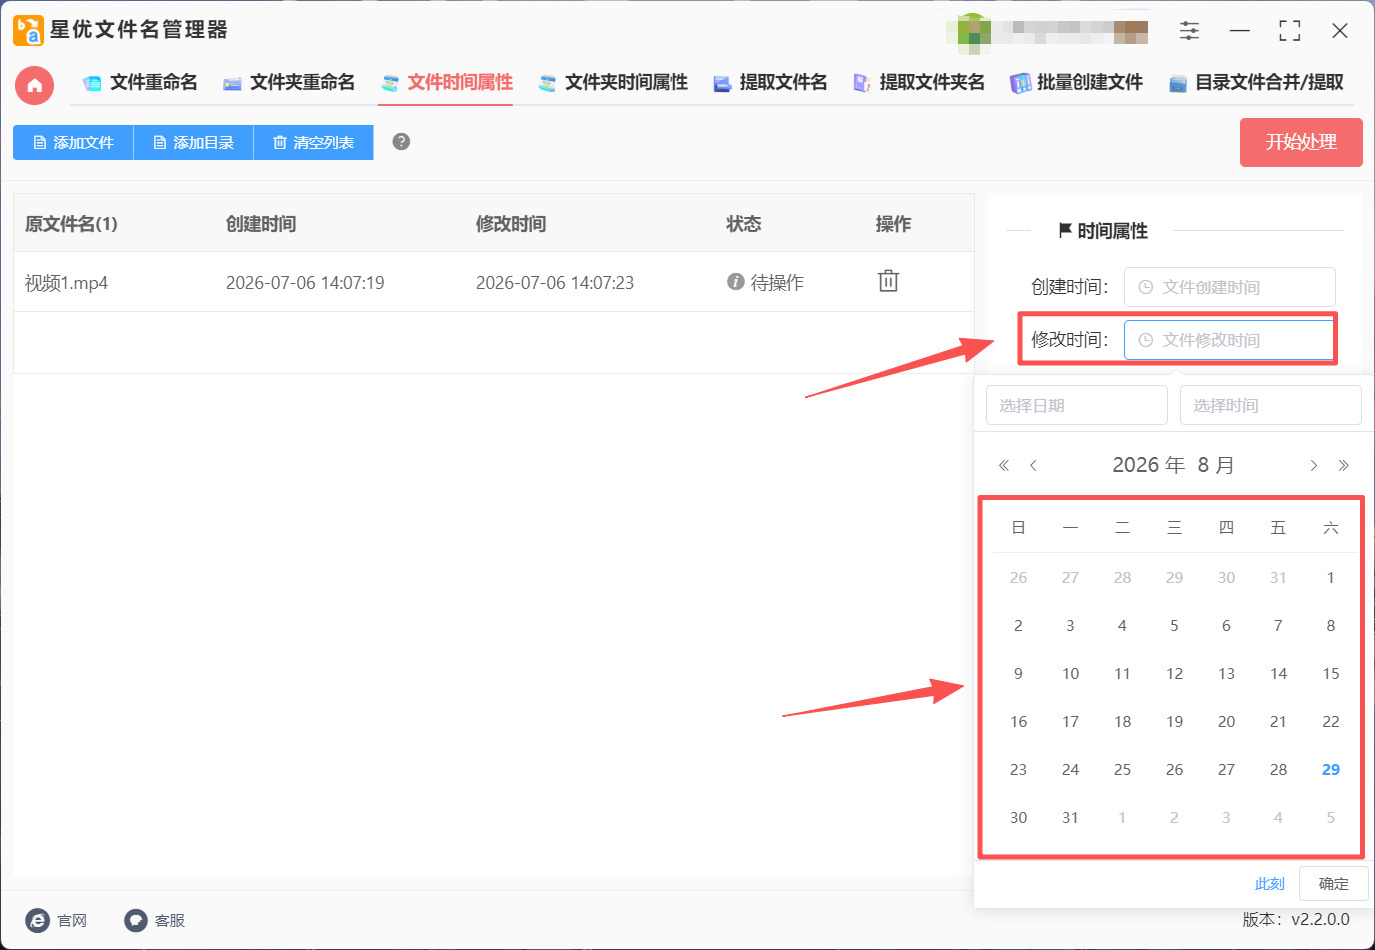
Task: Click the 原文件名(1) column header
Action: [x=71, y=224]
